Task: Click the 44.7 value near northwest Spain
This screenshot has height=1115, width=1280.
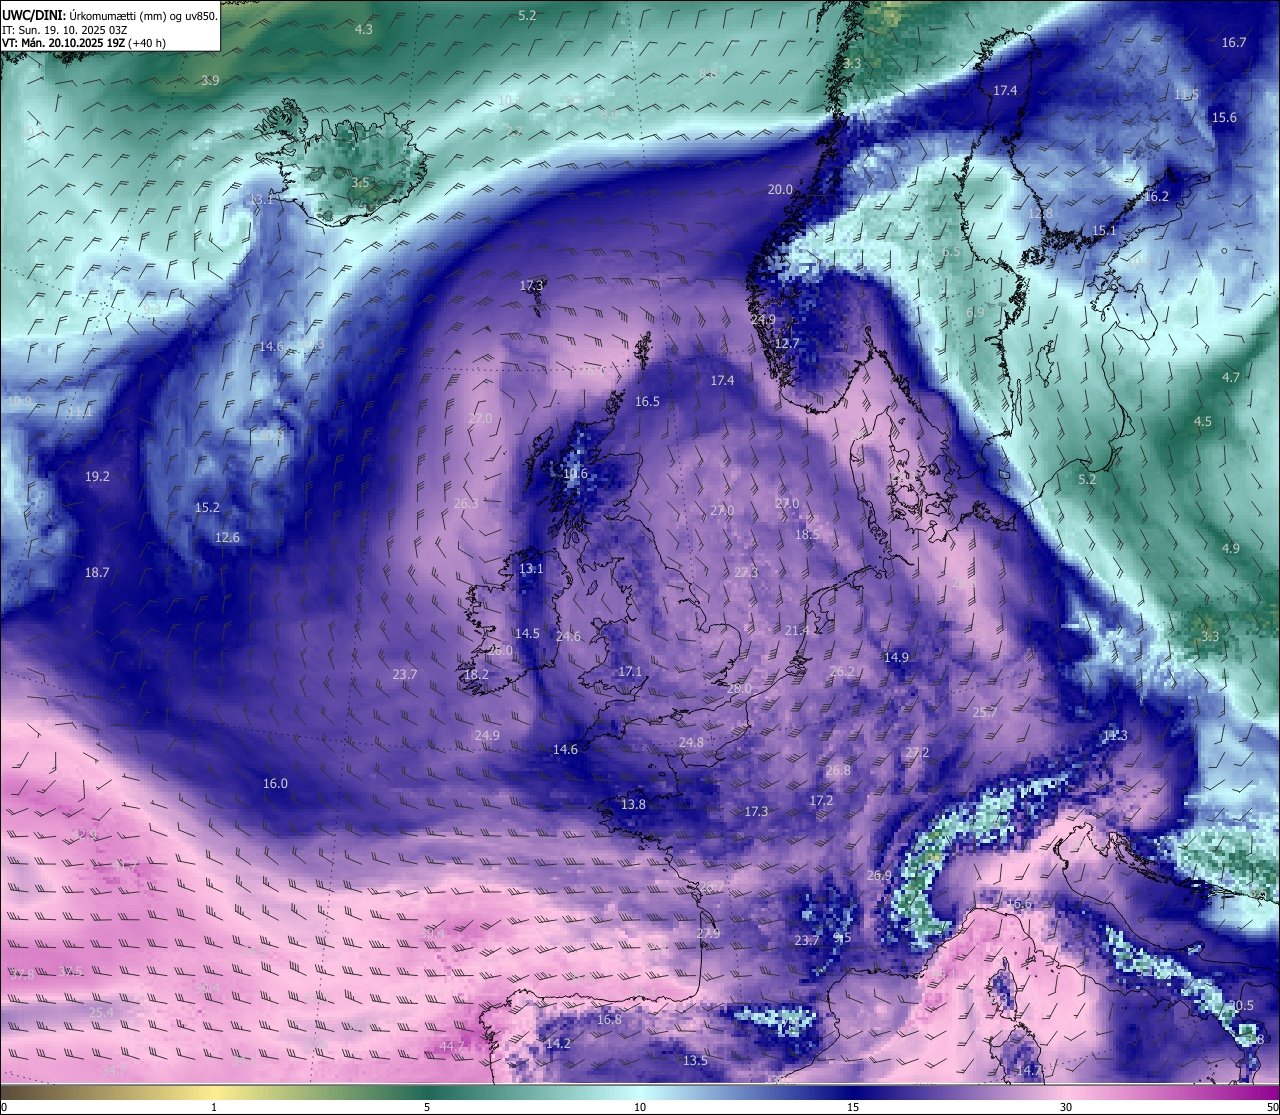Action: pyautogui.click(x=452, y=1047)
